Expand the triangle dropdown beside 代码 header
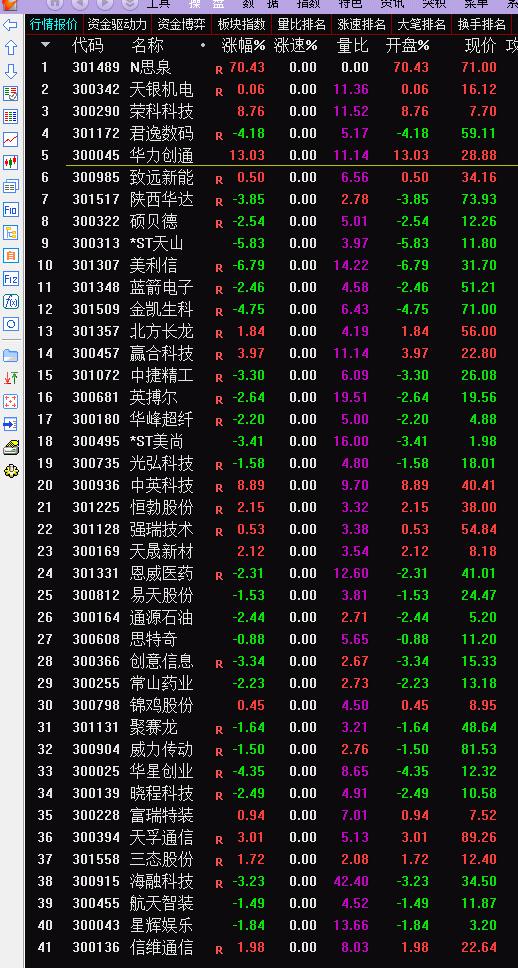The height and width of the screenshot is (968, 518). tap(46, 45)
